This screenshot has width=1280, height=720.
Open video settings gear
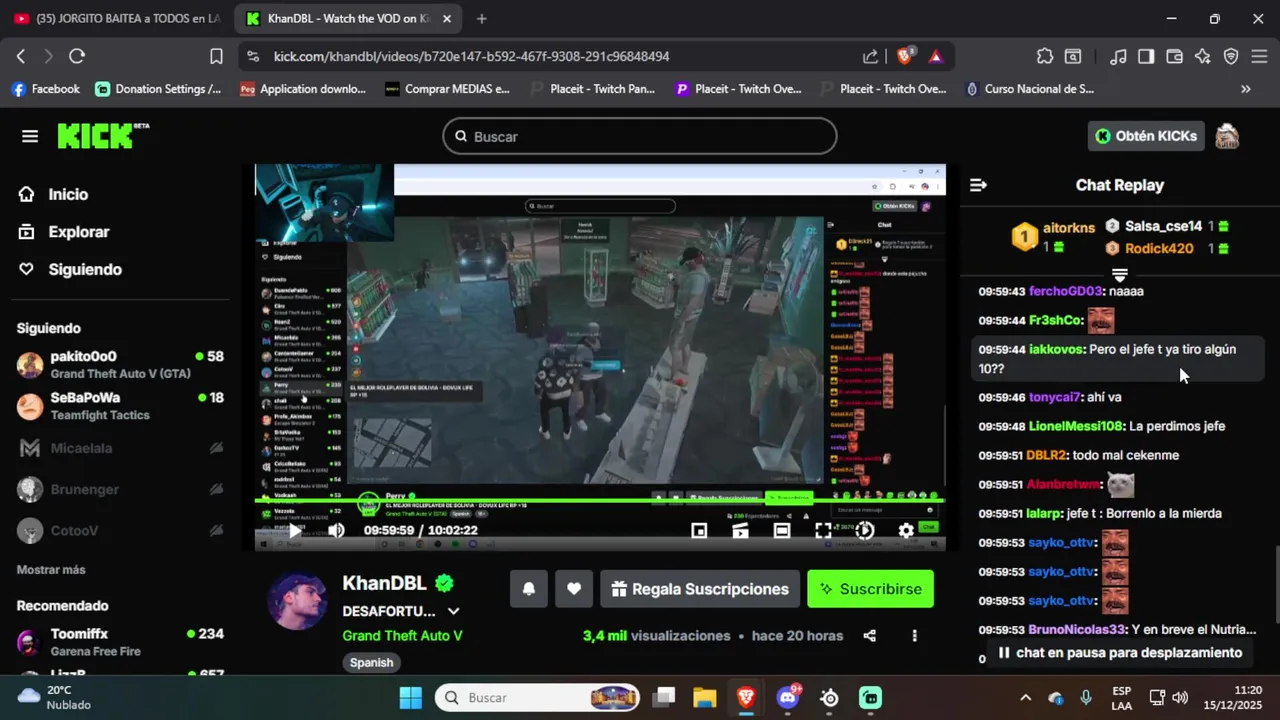[906, 531]
